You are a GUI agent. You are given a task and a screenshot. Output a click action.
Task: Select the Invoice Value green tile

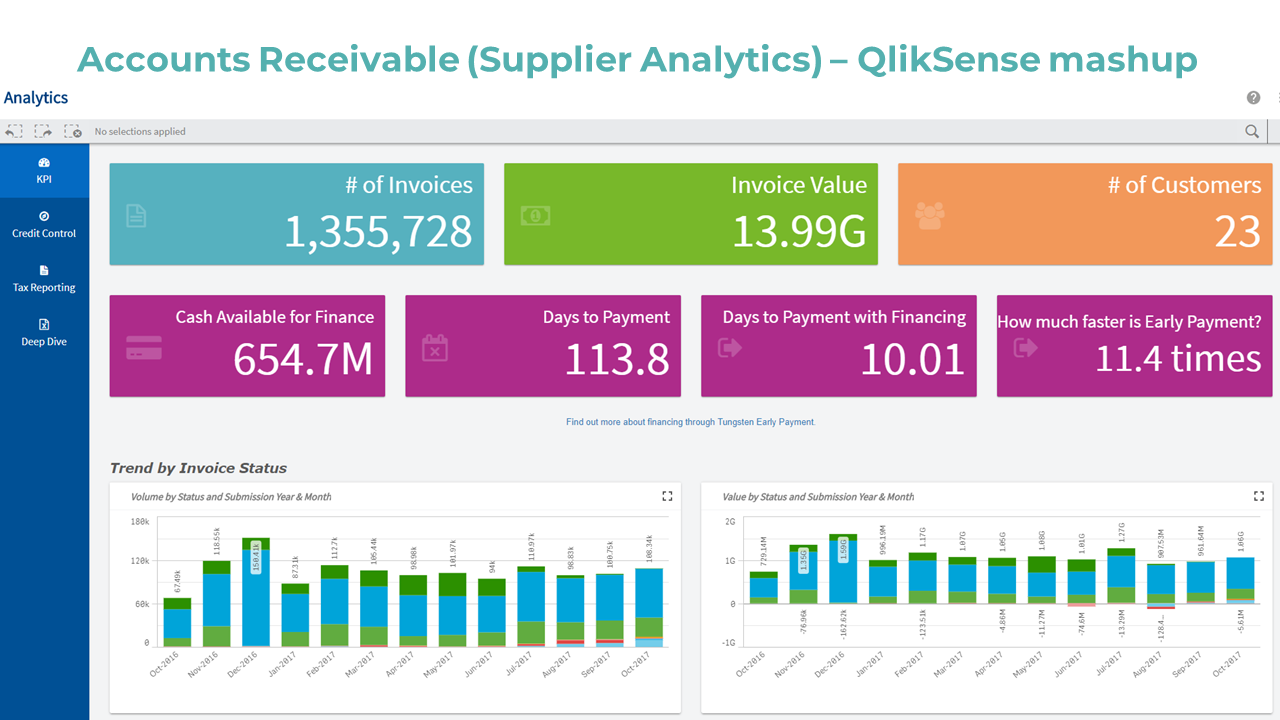click(690, 214)
